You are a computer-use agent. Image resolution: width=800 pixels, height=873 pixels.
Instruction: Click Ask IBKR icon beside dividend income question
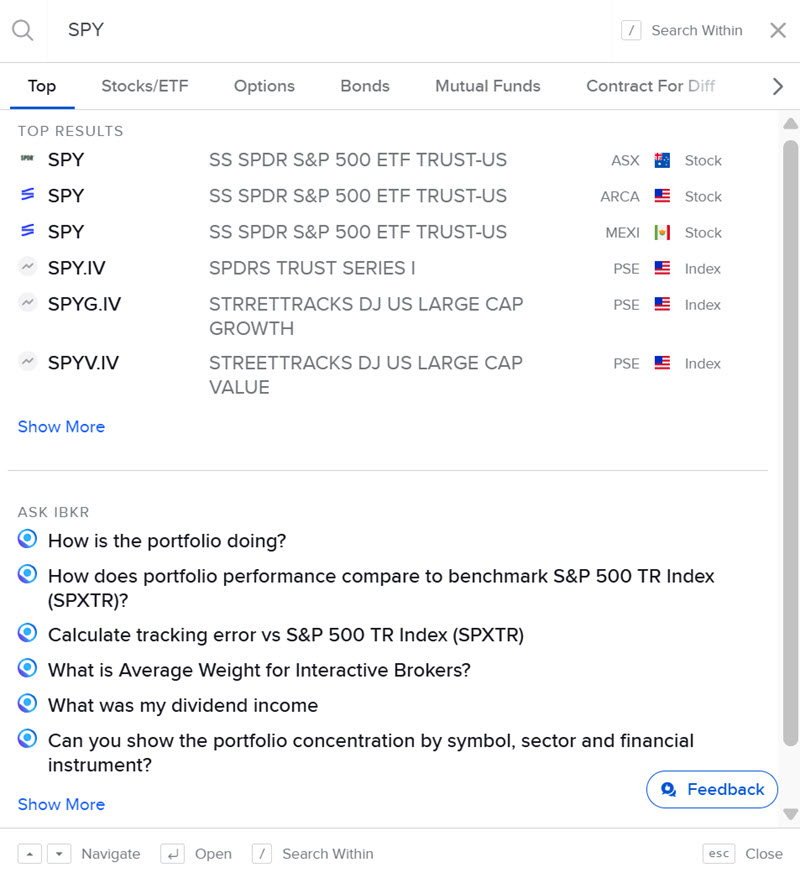point(27,703)
